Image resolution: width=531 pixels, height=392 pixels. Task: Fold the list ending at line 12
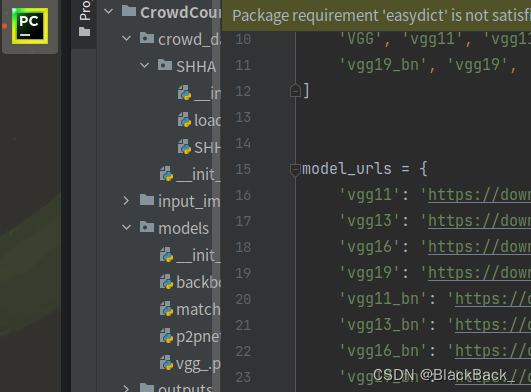coord(295,91)
